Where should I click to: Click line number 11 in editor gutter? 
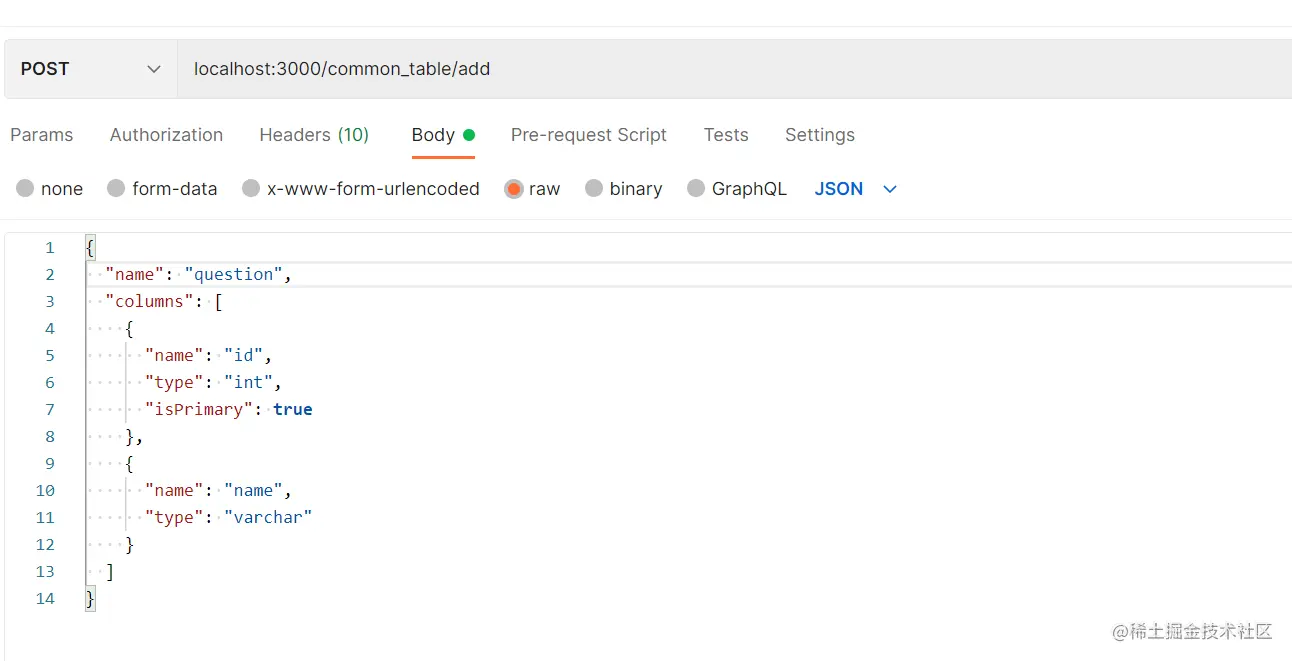(45, 518)
